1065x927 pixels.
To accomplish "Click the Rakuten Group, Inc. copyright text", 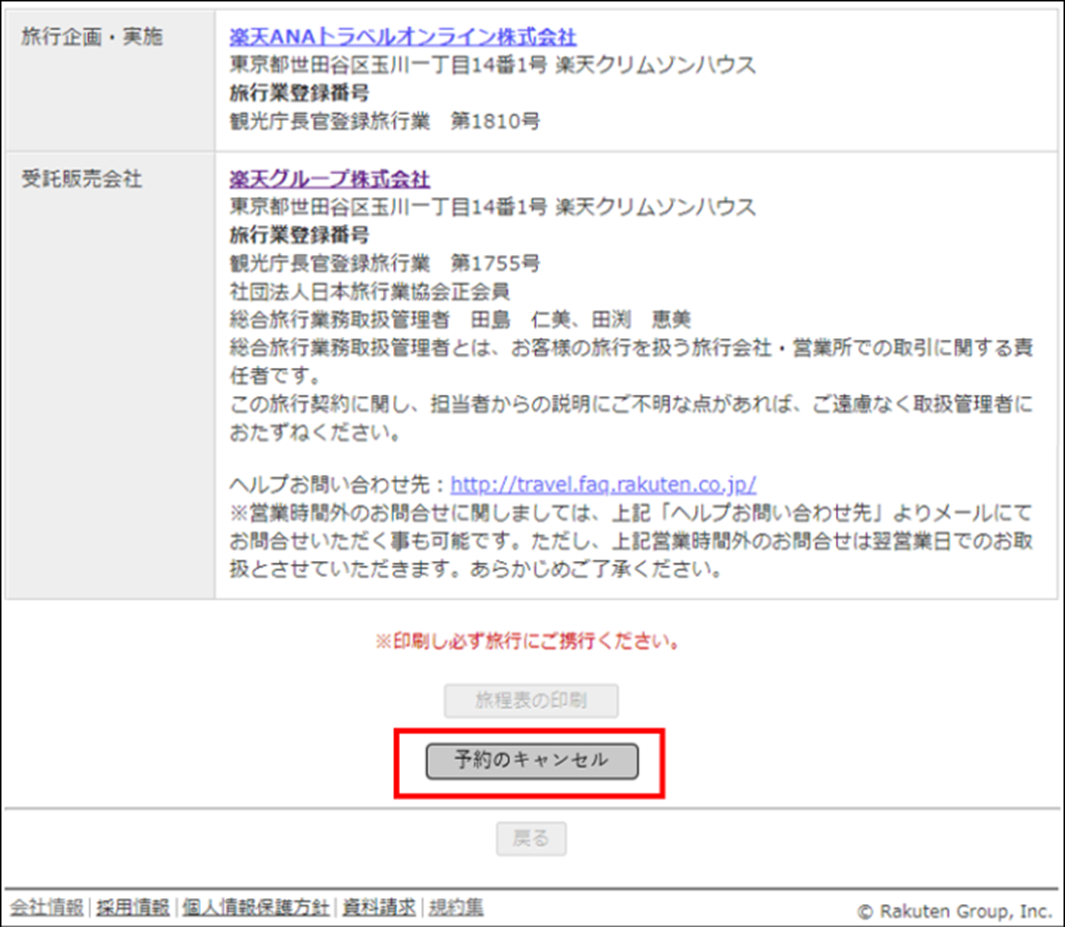I will pyautogui.click(x=955, y=910).
